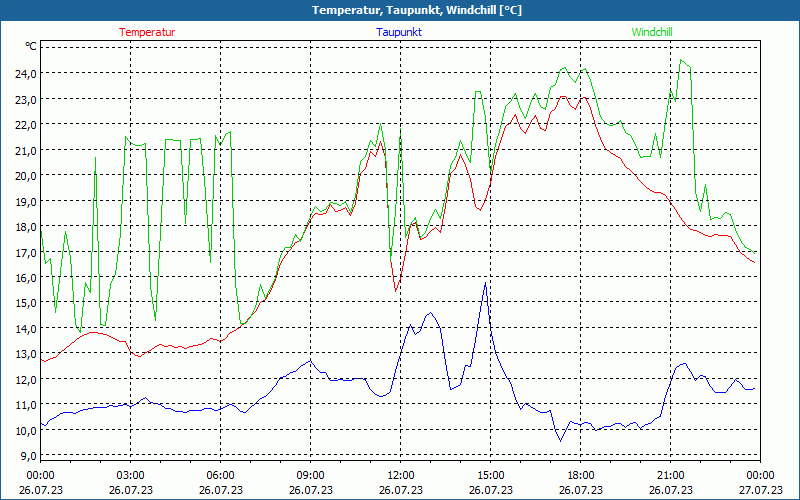Click the °C unit label
This screenshot has height=500, width=800.
tap(31, 46)
